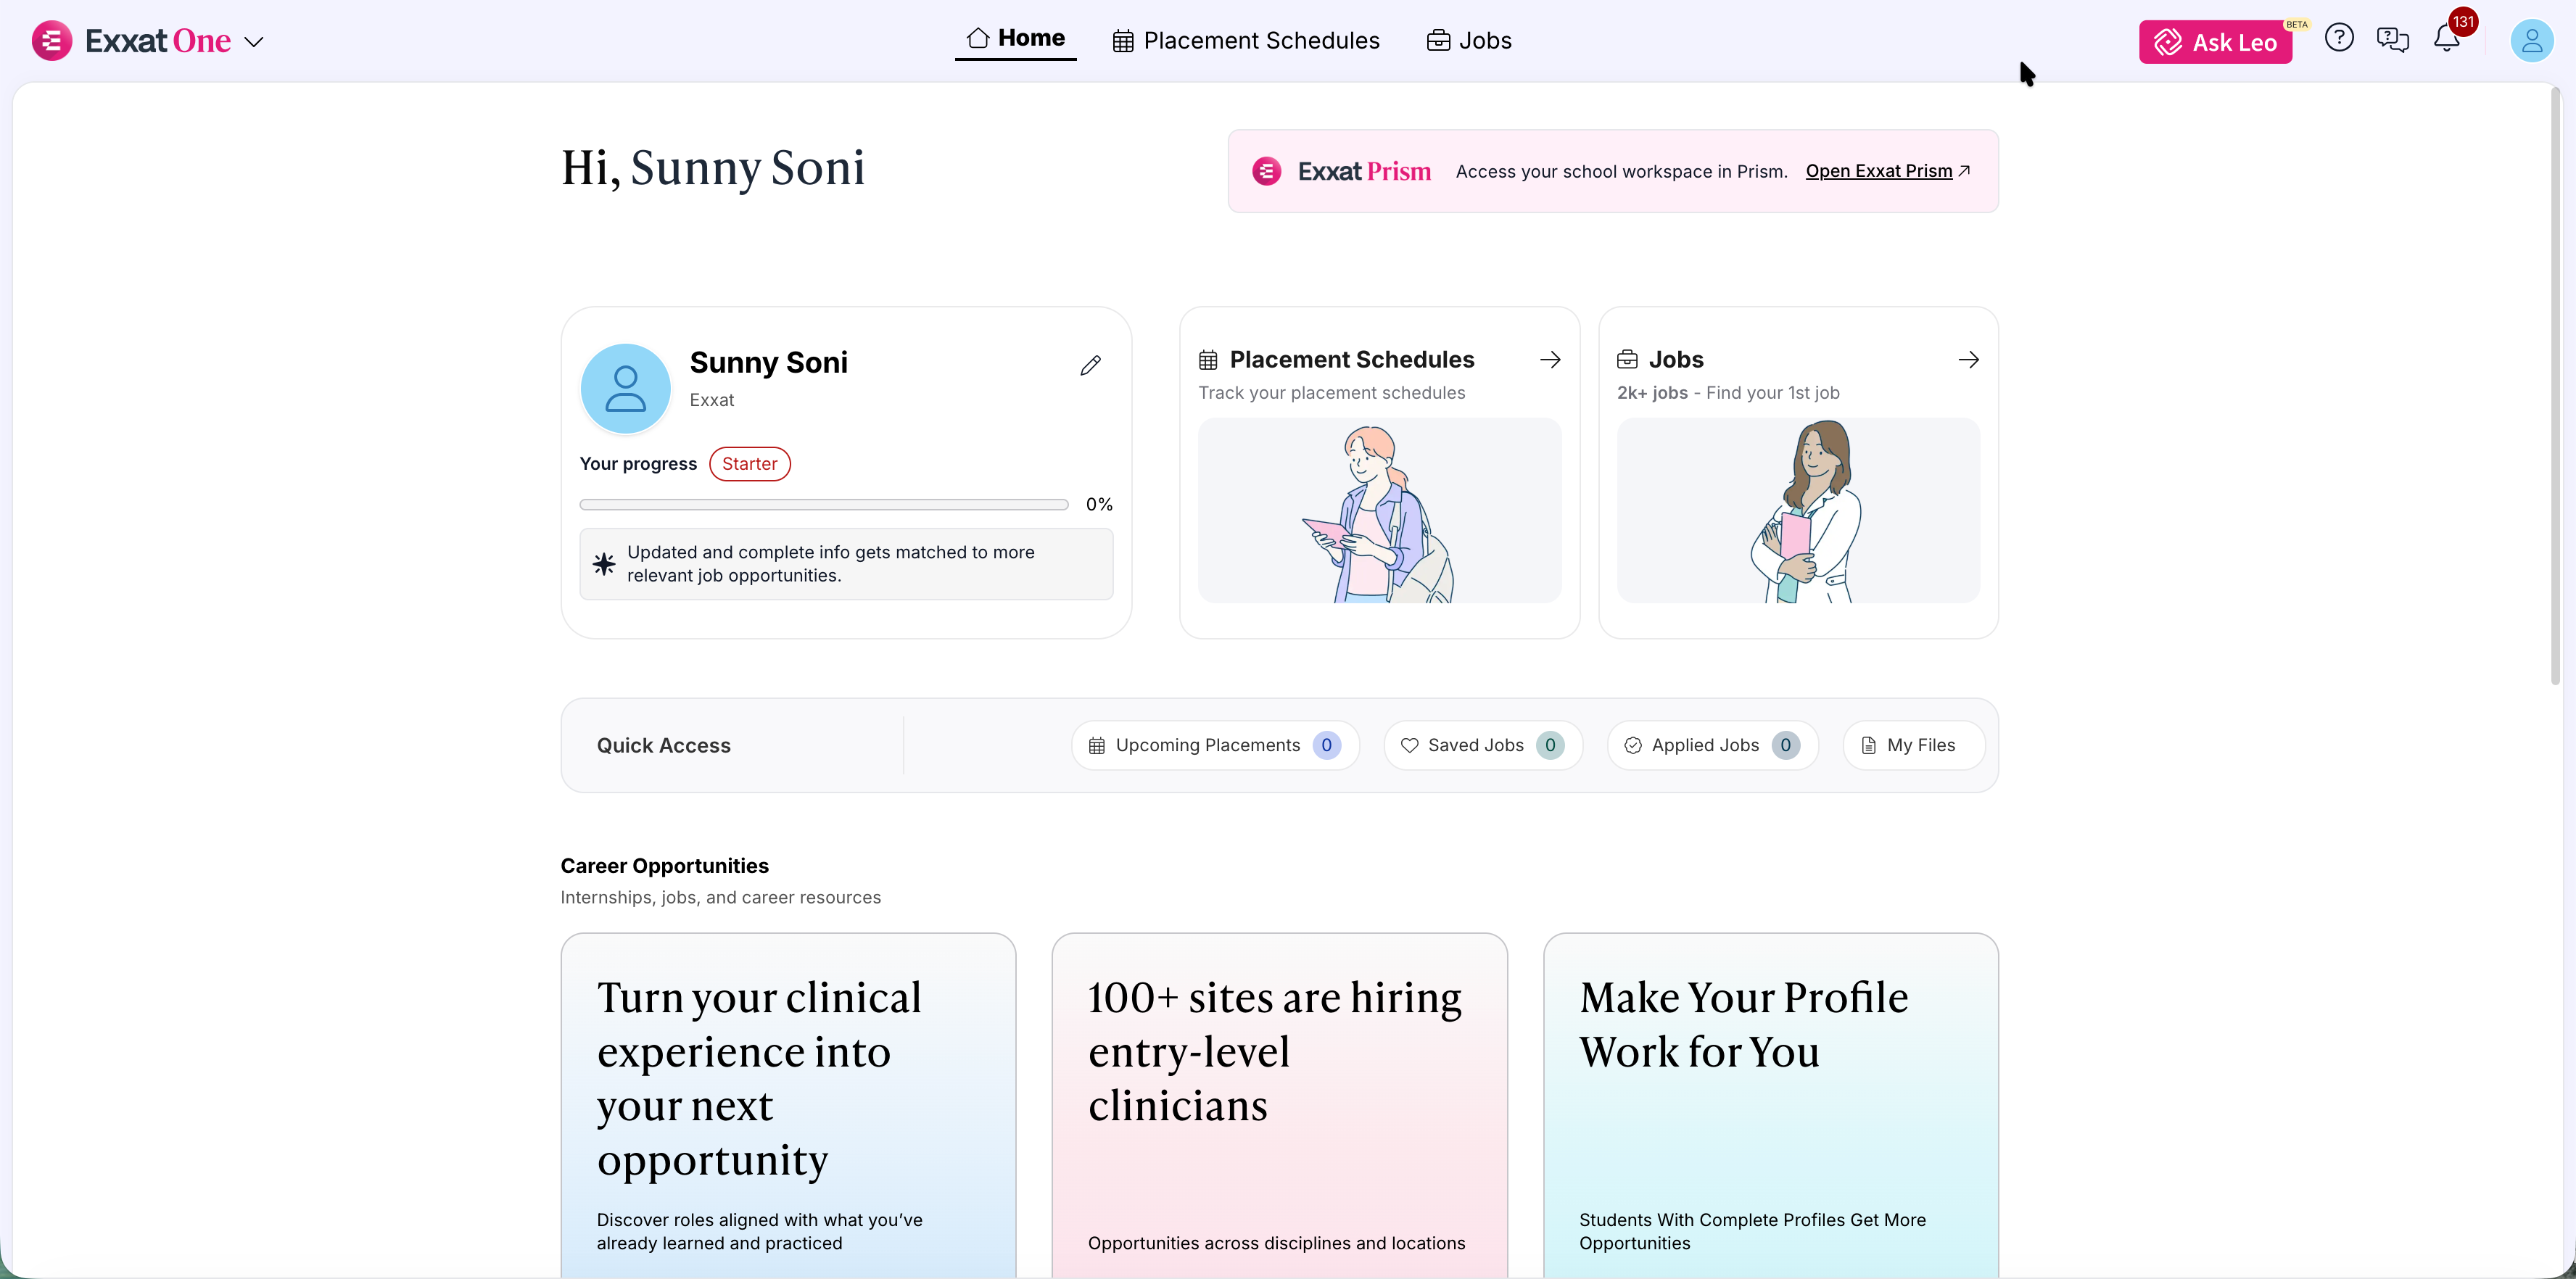This screenshot has height=1279, width=2576.
Task: Launch the Ask Leo assistant
Action: 2215,42
